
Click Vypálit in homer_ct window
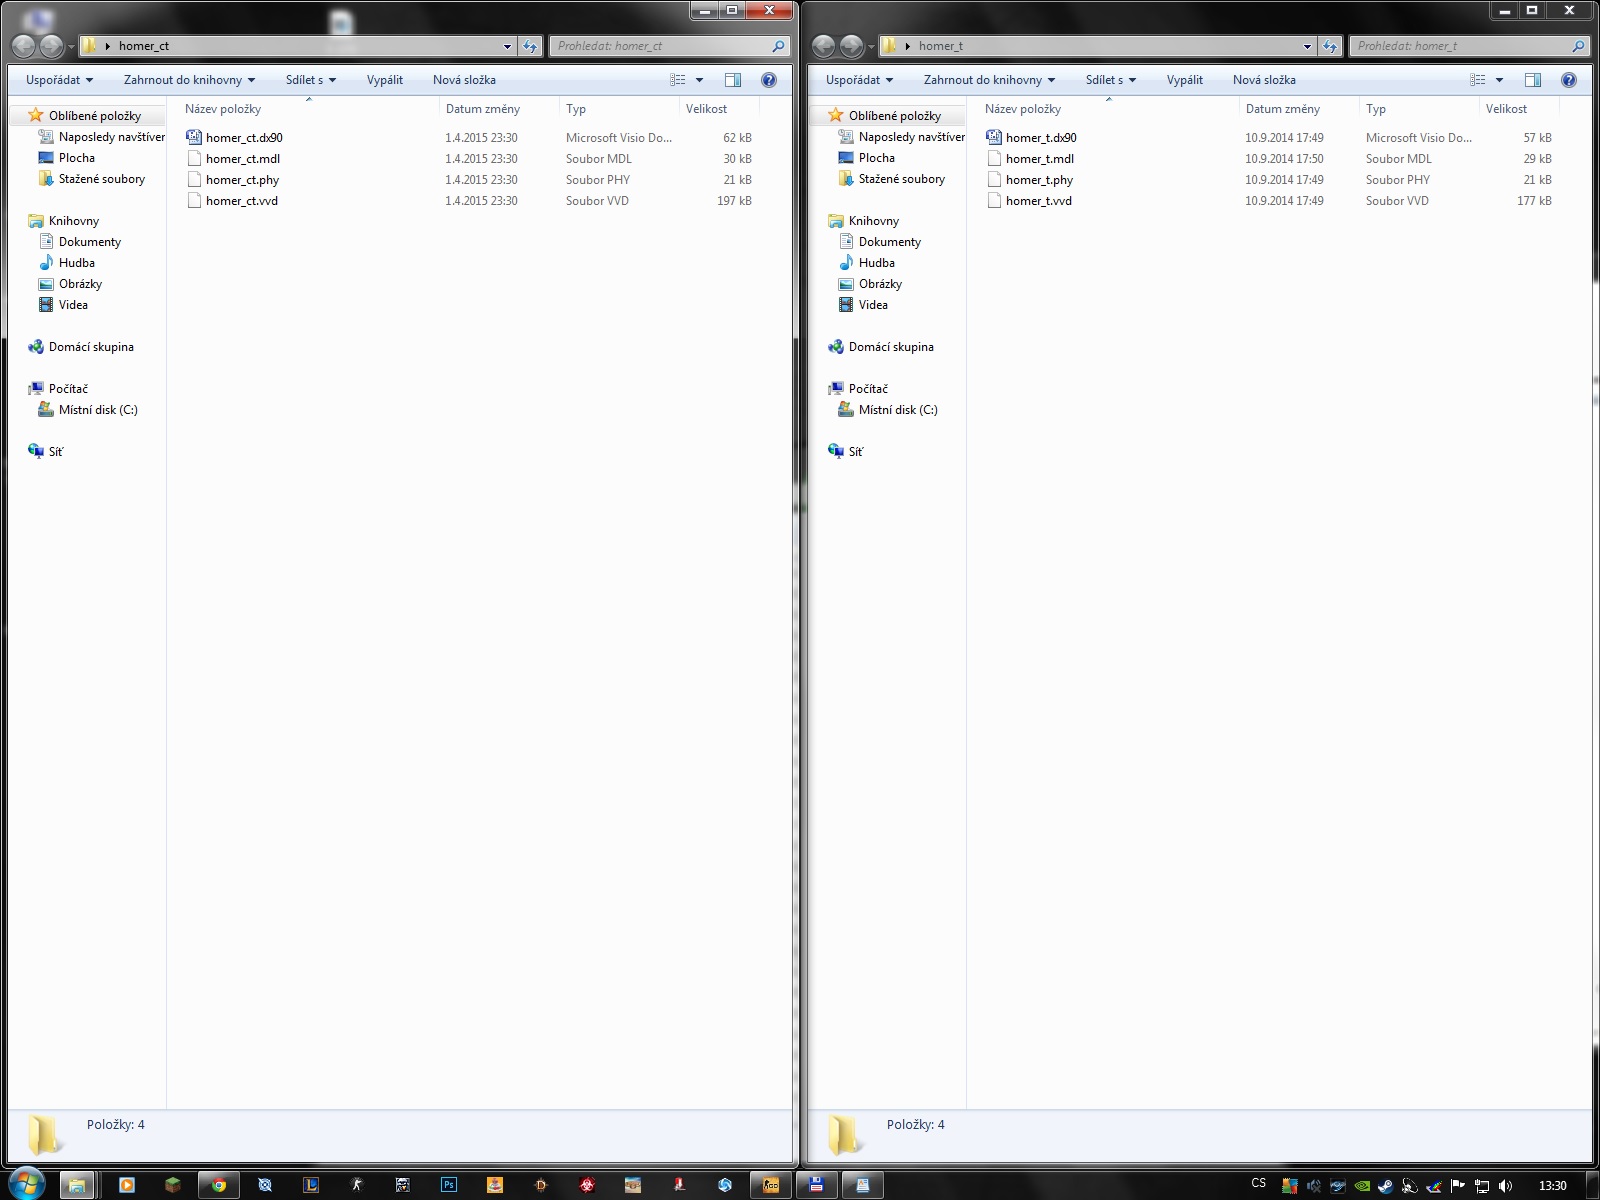tap(385, 80)
